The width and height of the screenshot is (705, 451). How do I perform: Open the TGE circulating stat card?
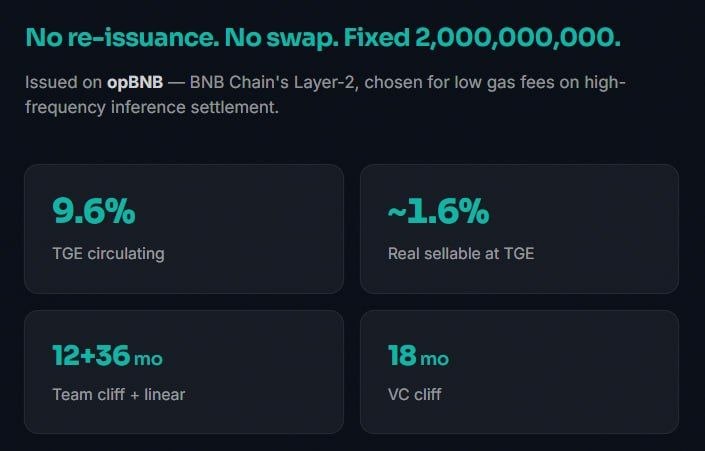184,229
